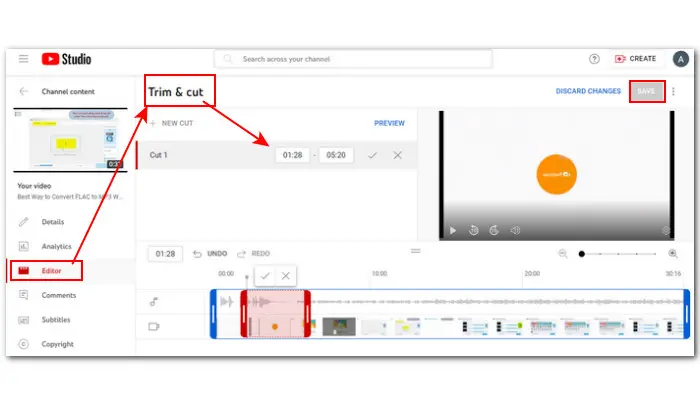Click the CREATE button
The height and width of the screenshot is (407, 700).
(x=635, y=59)
